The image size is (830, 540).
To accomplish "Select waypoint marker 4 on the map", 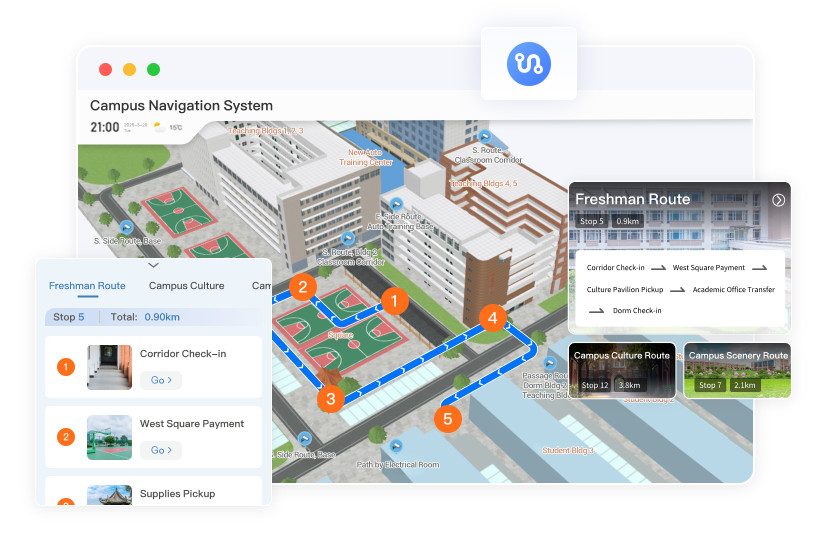I will pyautogui.click(x=491, y=319).
